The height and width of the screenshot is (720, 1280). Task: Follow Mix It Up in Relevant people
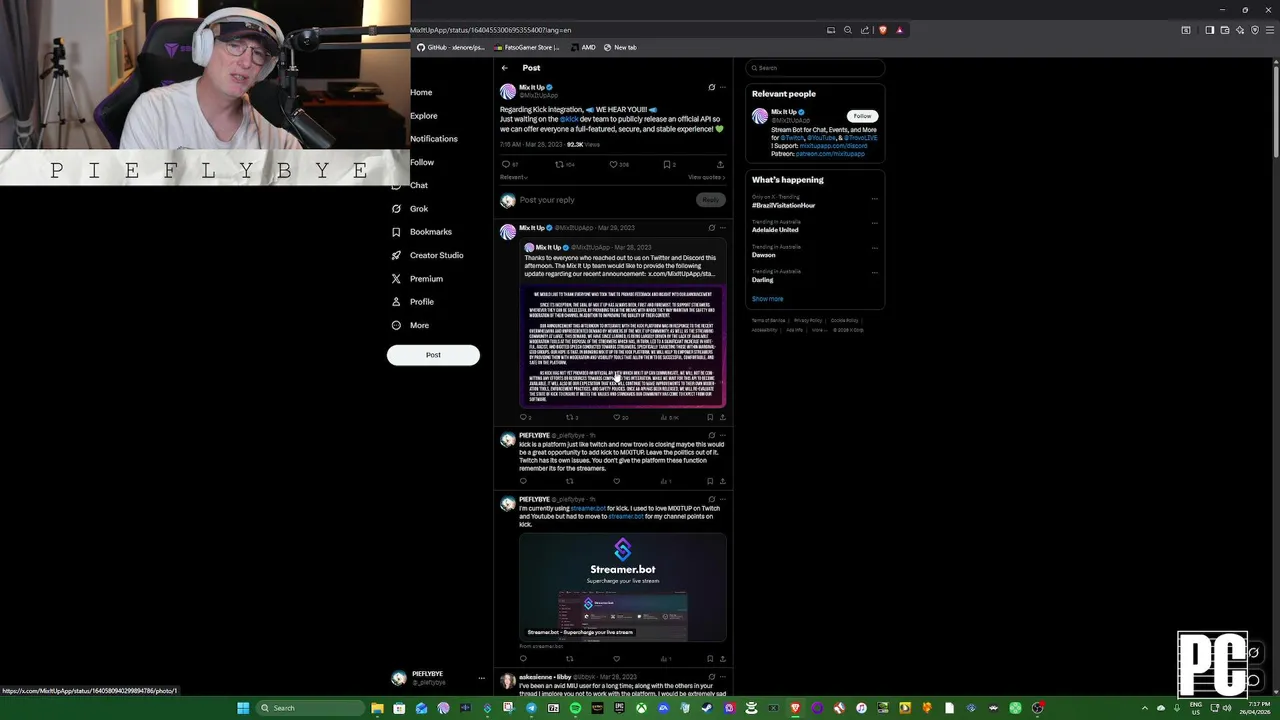point(862,116)
